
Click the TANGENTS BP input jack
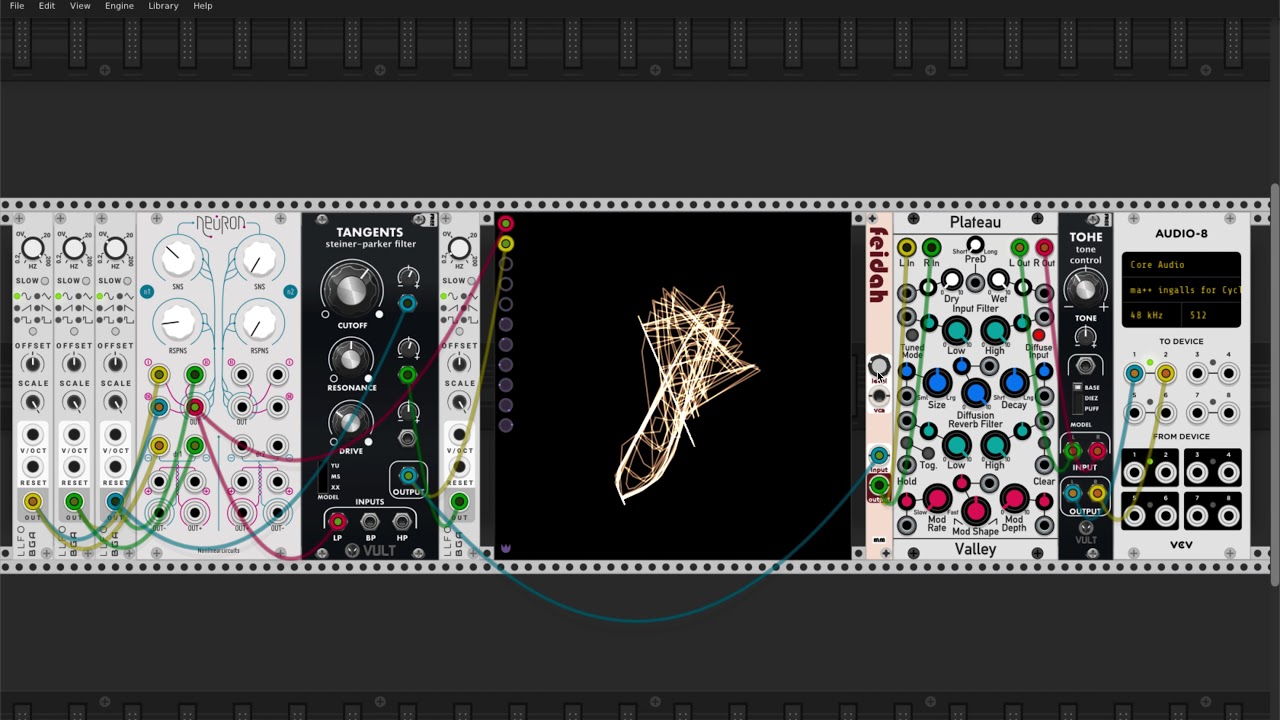click(x=370, y=522)
